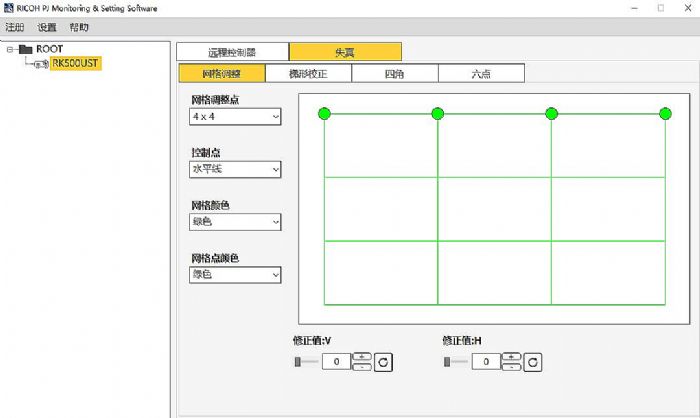Expand the 网格颜色 color dropdown
The image size is (700, 418).
pyautogui.click(x=236, y=222)
